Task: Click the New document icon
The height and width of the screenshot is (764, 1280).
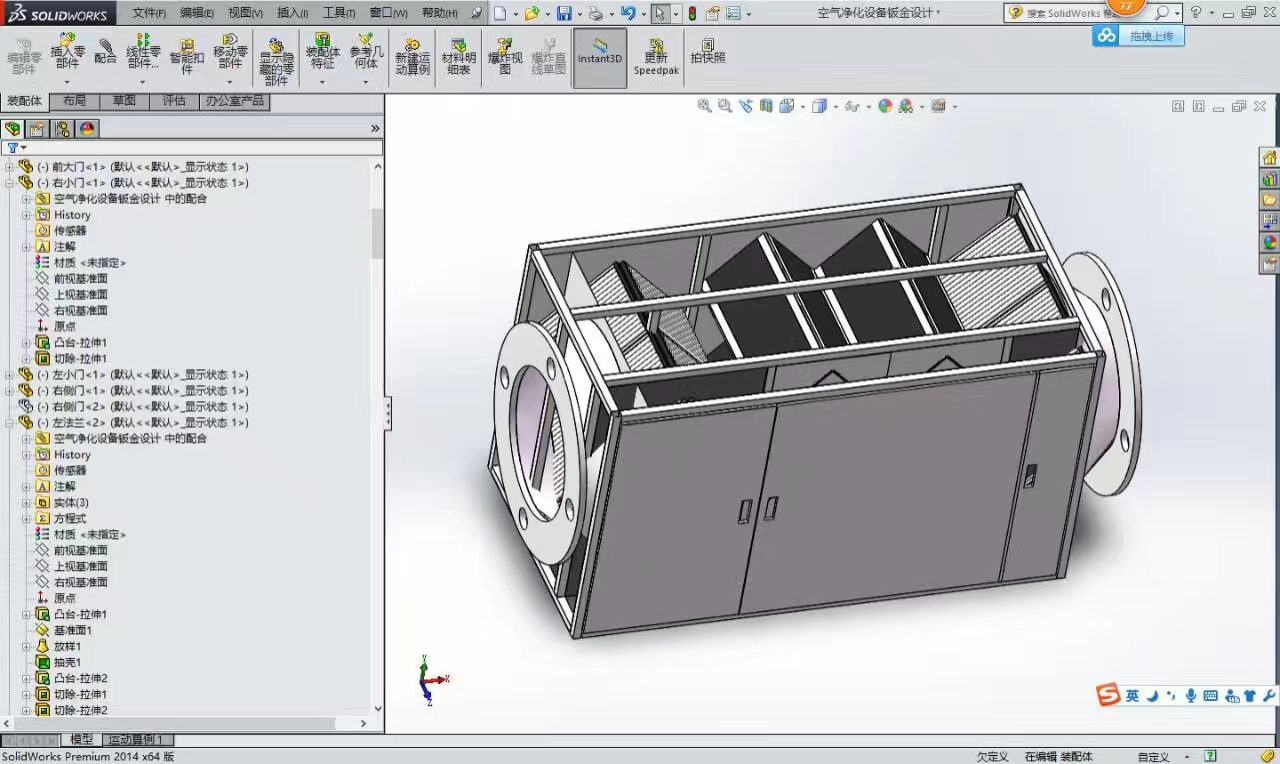Action: (x=500, y=13)
